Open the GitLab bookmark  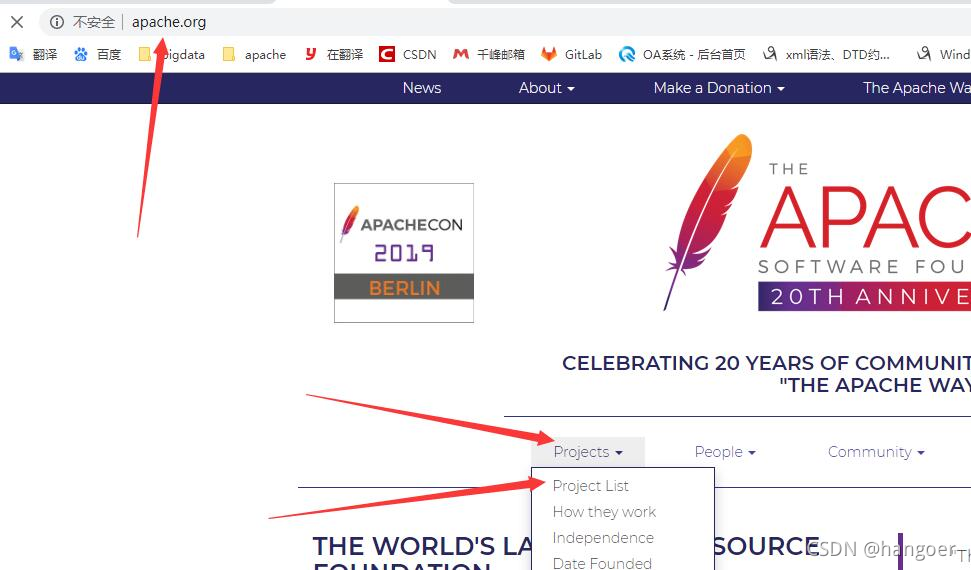tap(572, 55)
